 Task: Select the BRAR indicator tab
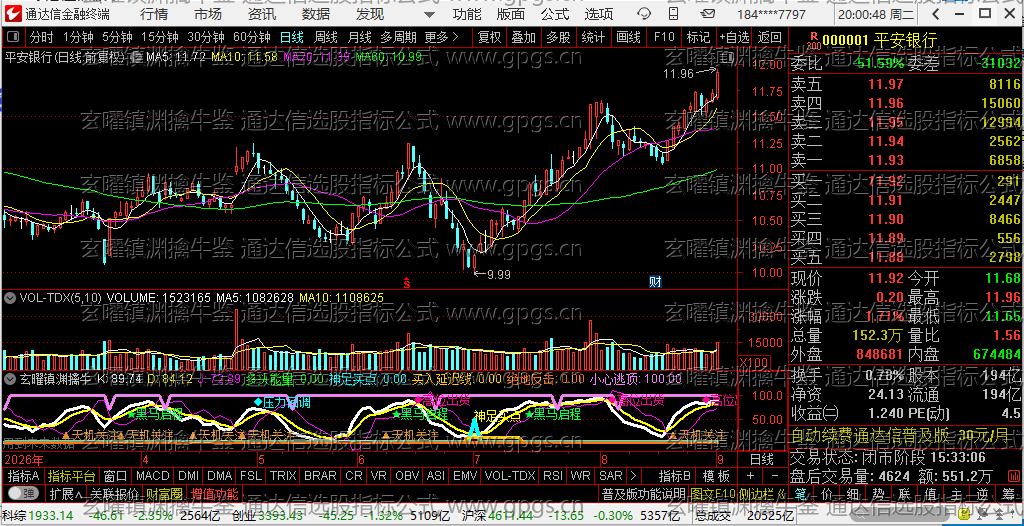click(x=321, y=476)
